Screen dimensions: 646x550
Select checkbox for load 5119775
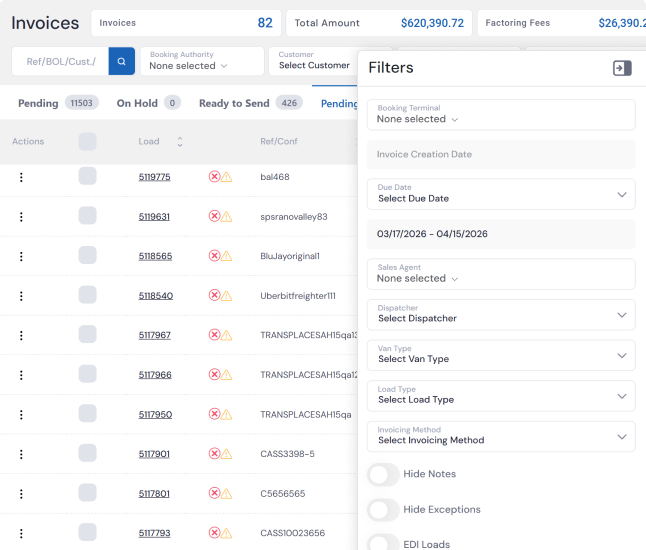pyautogui.click(x=87, y=176)
